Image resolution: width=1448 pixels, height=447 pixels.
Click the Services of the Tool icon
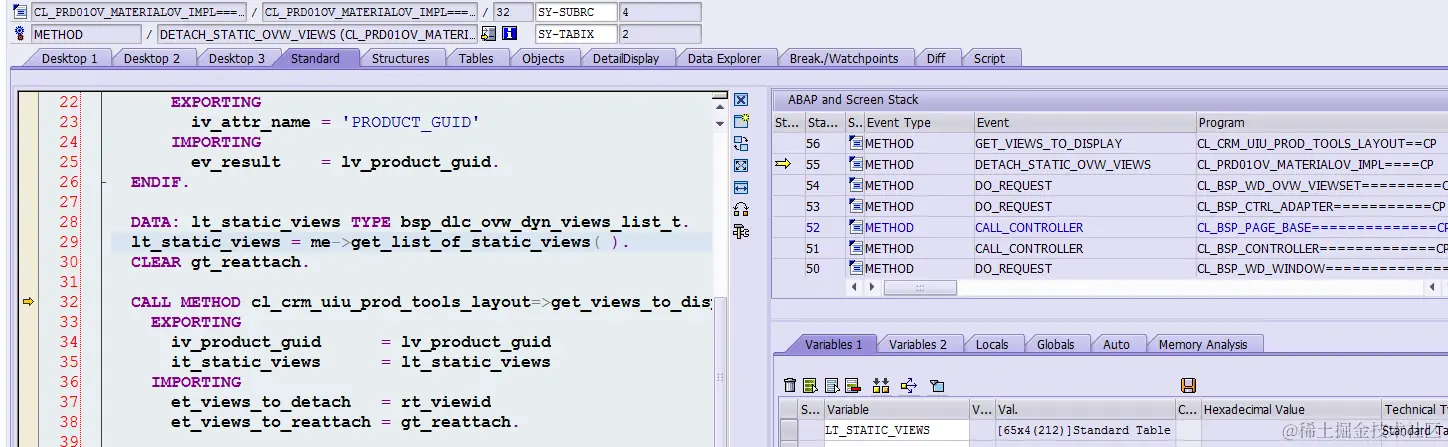click(x=741, y=209)
